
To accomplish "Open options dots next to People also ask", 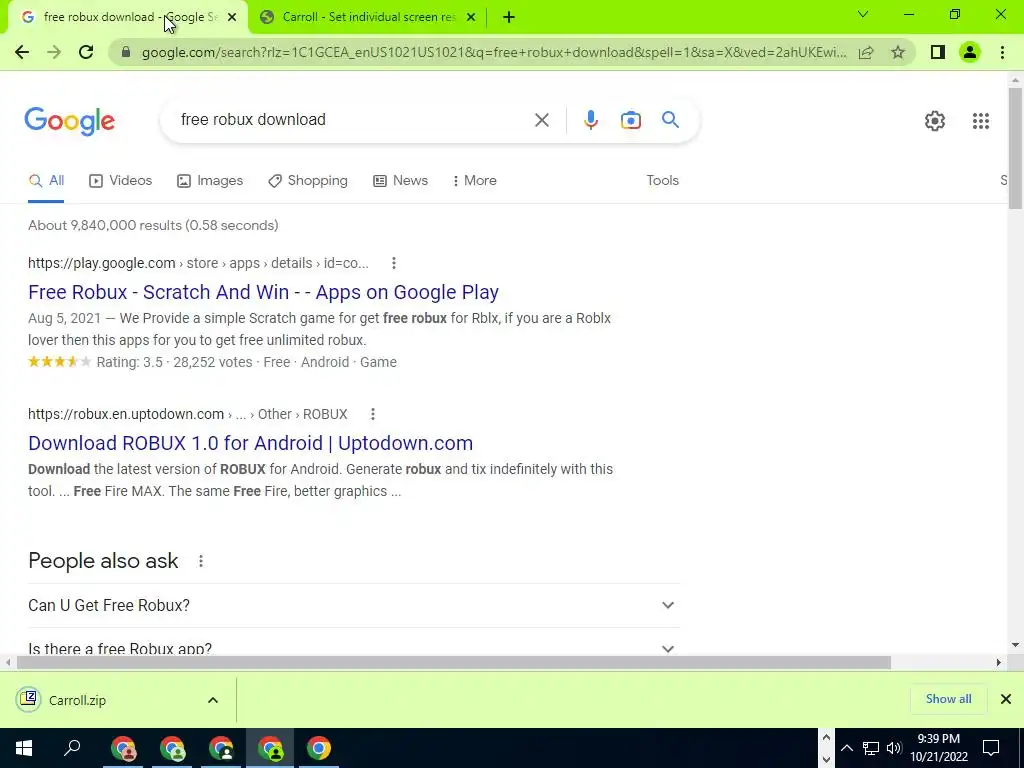I will click(200, 561).
